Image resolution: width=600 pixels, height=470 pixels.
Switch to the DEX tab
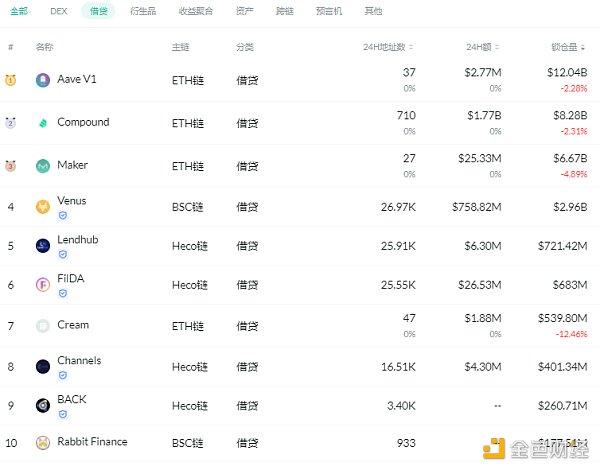coord(58,11)
